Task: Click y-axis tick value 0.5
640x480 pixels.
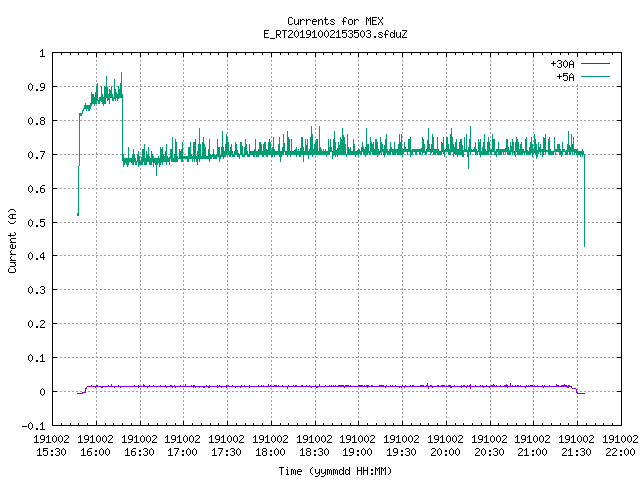Action: click(36, 222)
